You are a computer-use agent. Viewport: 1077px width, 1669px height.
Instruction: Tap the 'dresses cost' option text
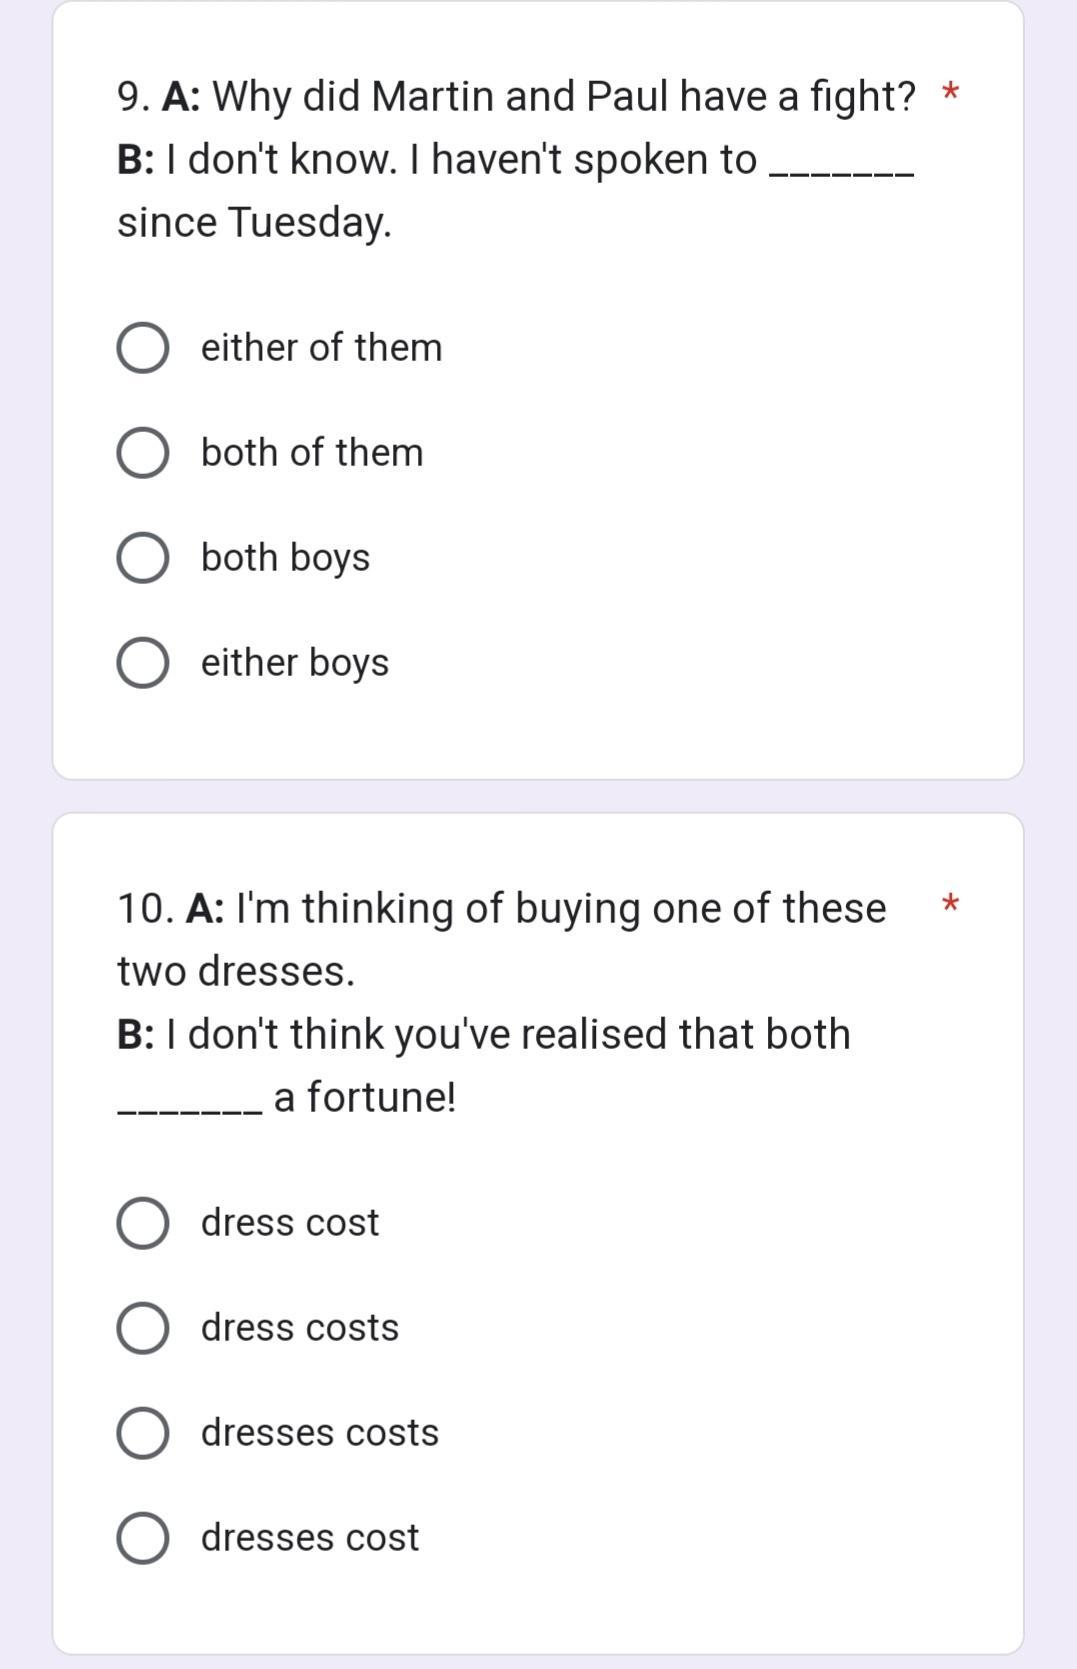(310, 1538)
